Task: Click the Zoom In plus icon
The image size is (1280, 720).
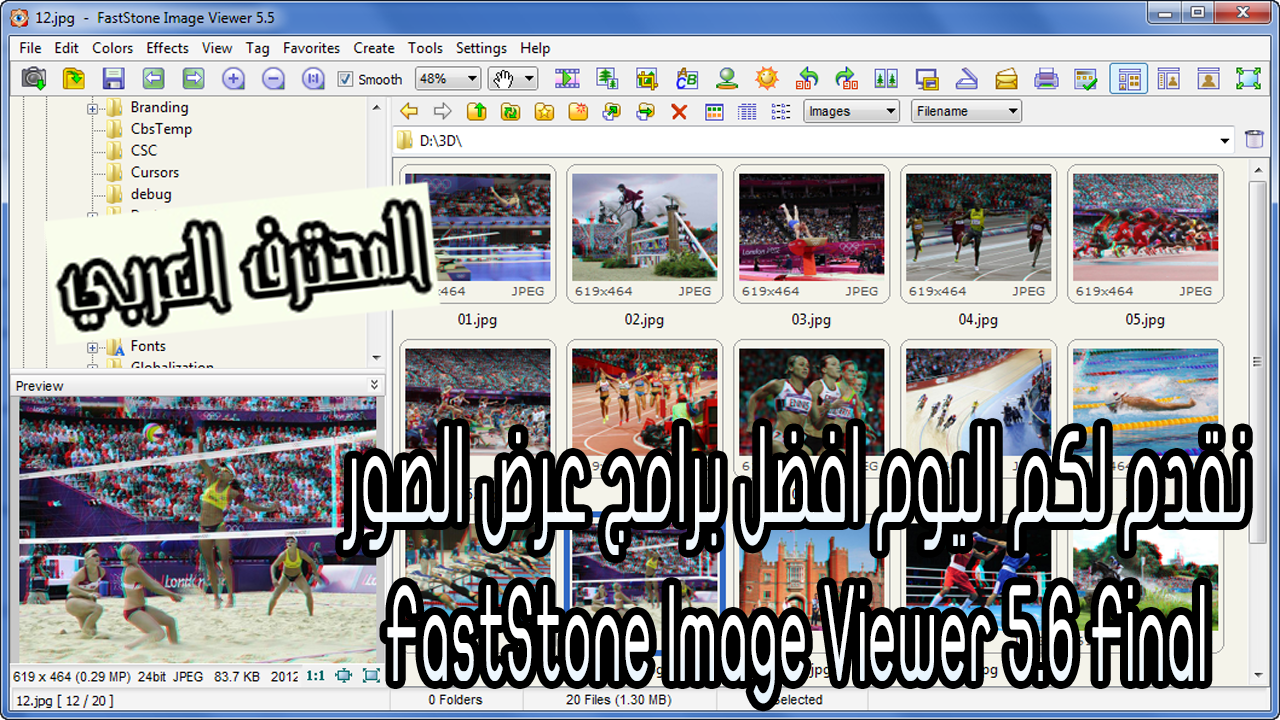Action: coord(233,78)
